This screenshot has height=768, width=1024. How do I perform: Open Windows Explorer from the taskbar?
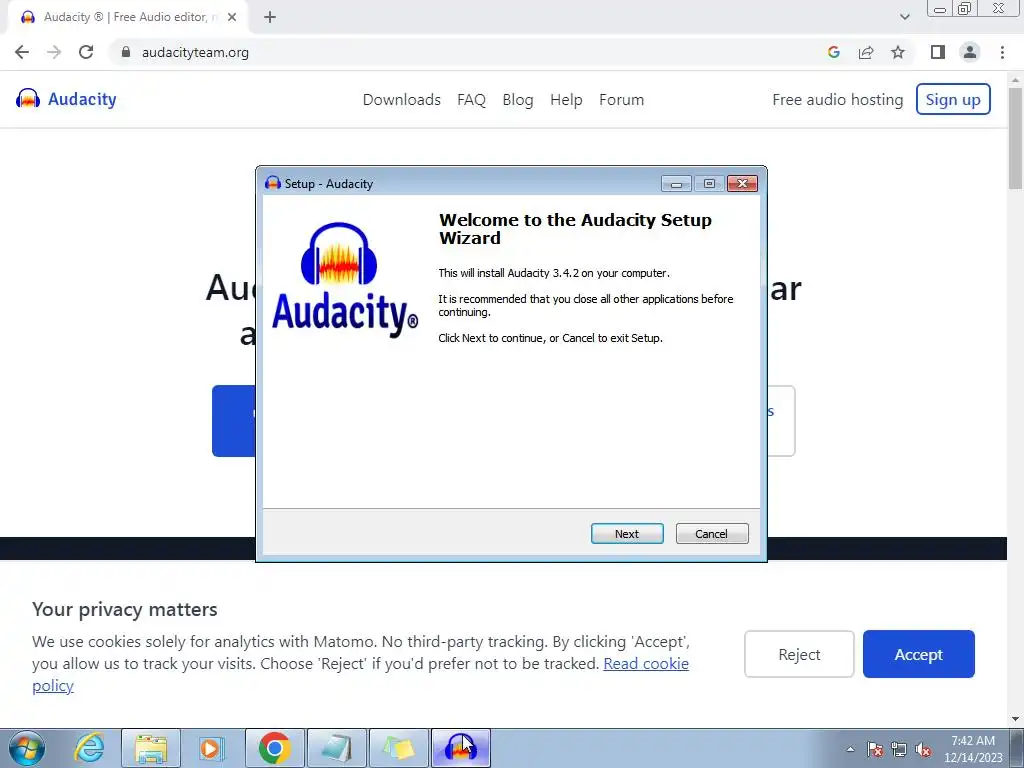tap(151, 748)
